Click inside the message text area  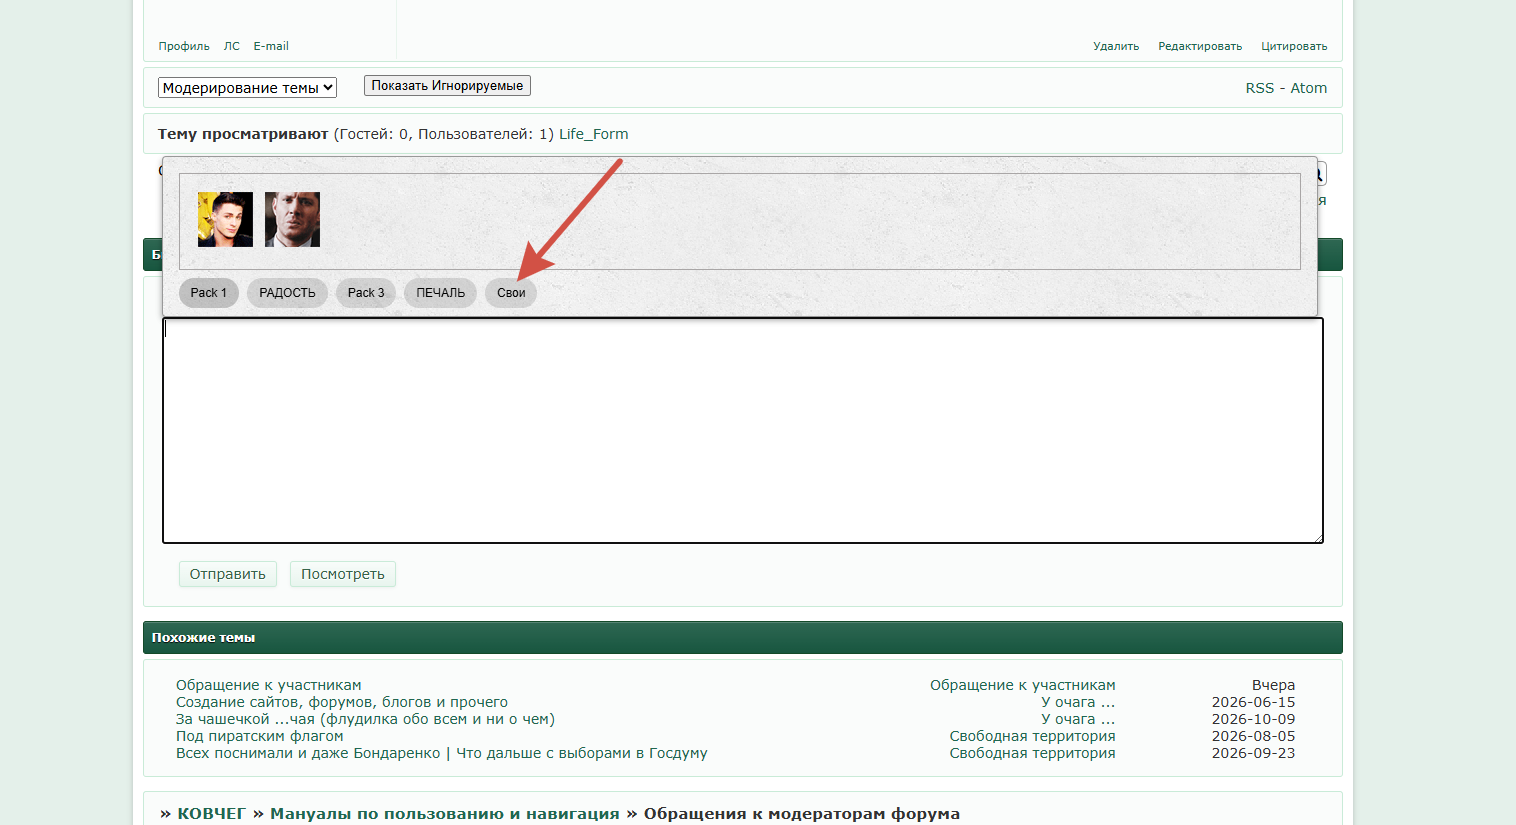(x=743, y=431)
